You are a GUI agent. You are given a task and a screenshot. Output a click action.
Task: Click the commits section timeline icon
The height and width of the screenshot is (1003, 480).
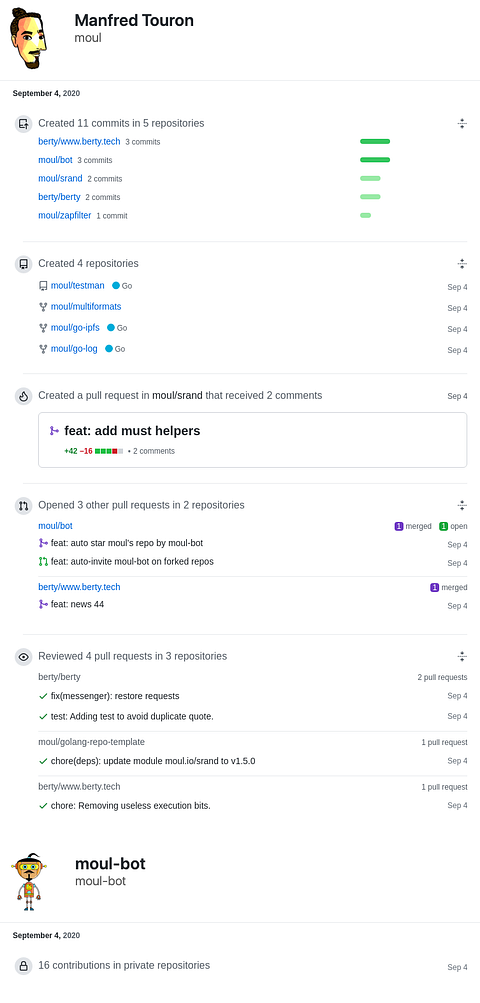pyautogui.click(x=24, y=123)
